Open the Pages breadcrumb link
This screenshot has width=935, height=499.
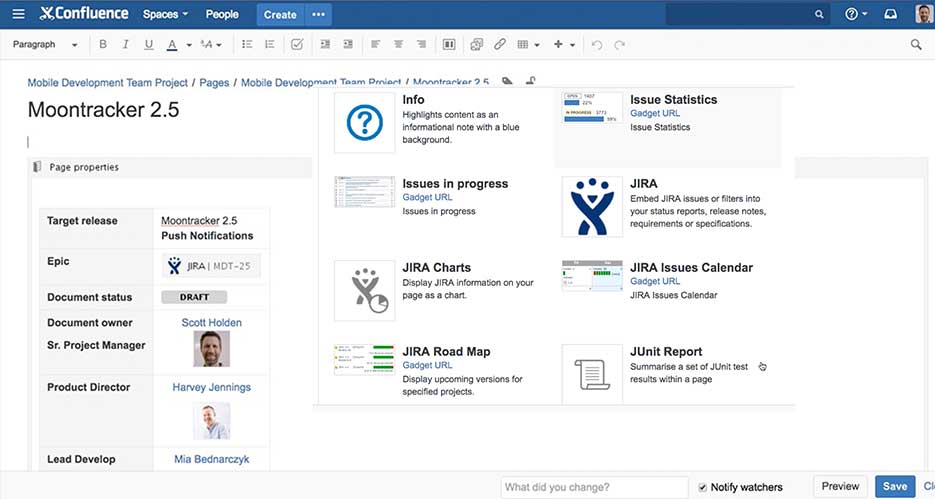tap(214, 83)
